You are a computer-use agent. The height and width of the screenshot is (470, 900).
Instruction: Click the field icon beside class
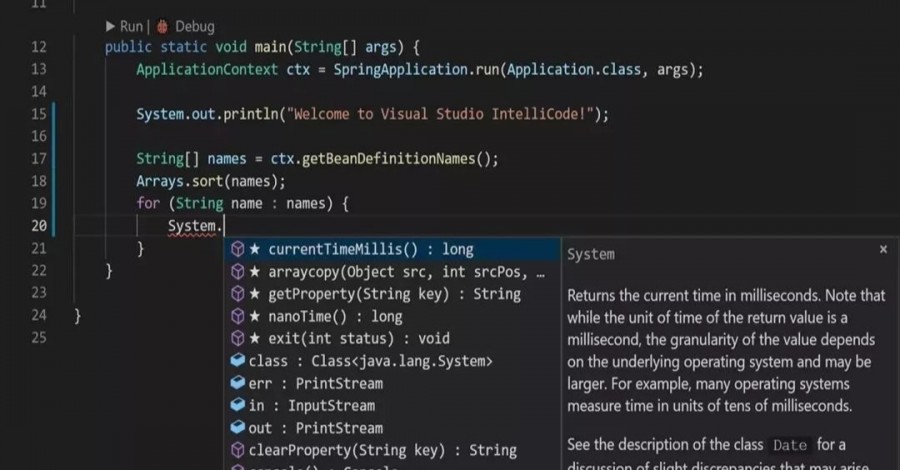(238, 360)
